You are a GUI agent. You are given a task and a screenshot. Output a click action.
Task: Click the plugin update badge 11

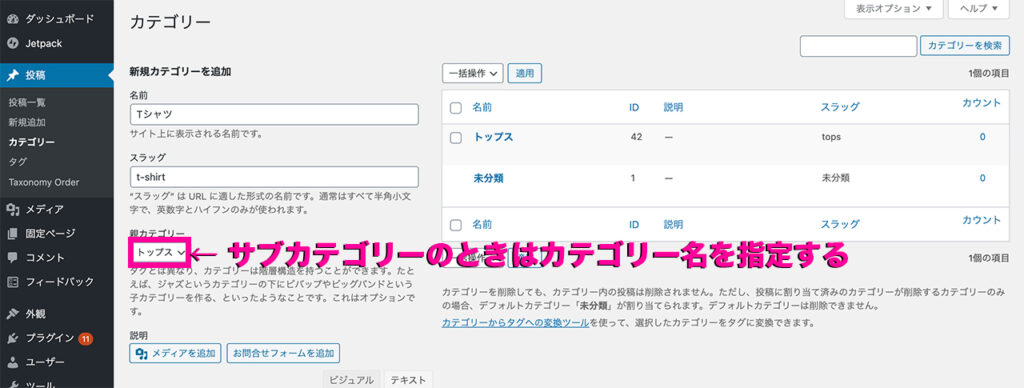(x=86, y=338)
